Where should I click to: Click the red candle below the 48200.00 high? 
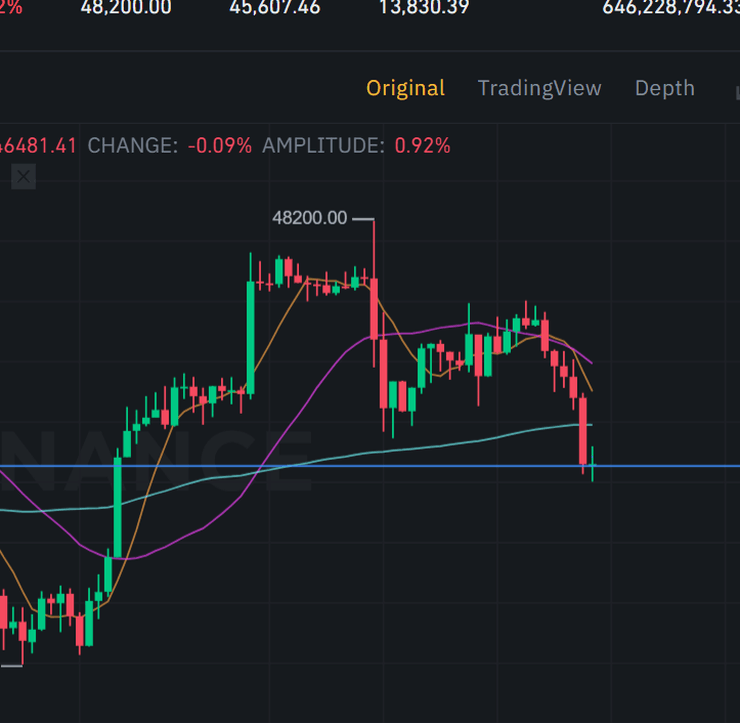click(374, 310)
